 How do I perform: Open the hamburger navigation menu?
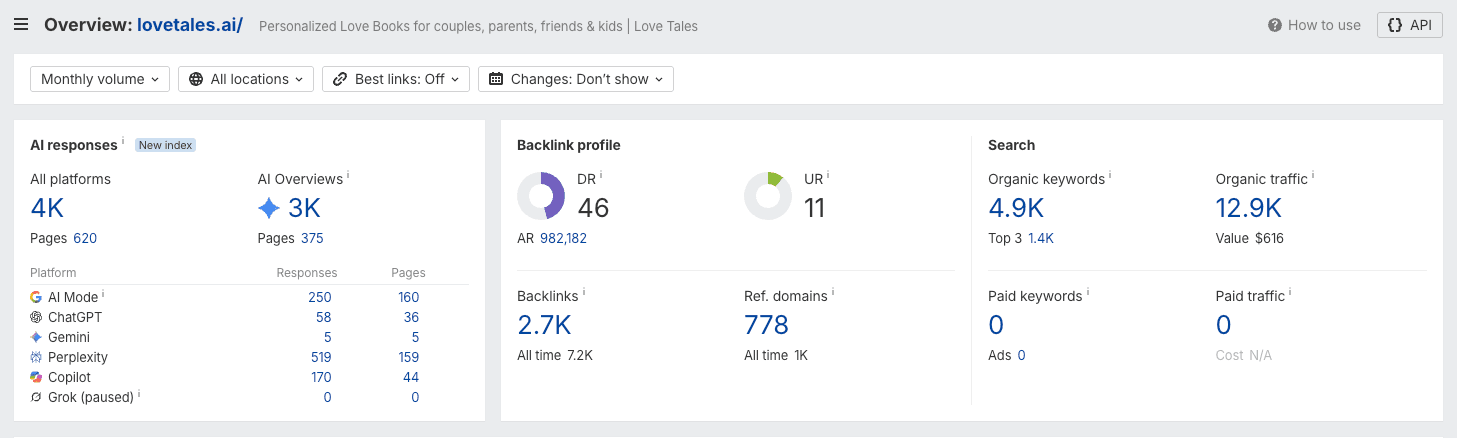tap(21, 25)
